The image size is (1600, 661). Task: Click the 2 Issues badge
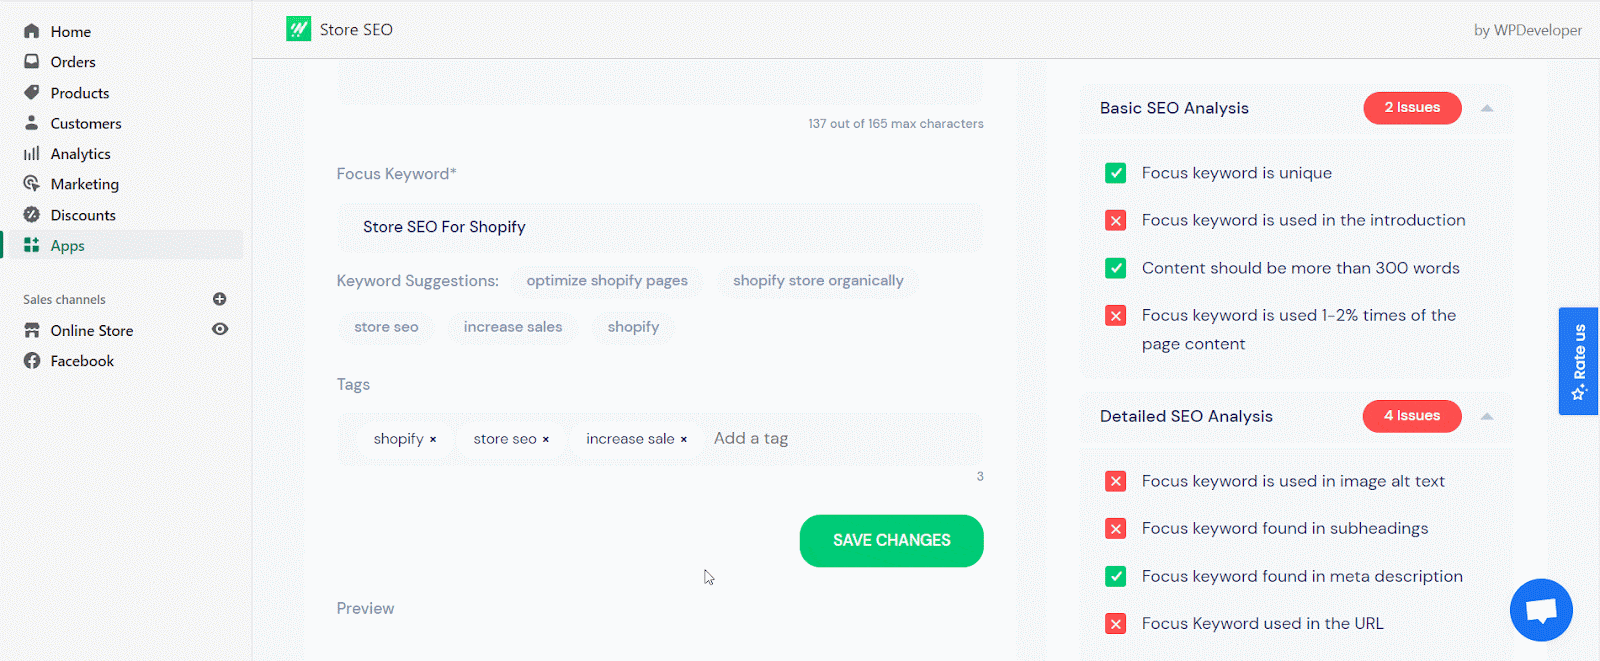click(x=1412, y=108)
